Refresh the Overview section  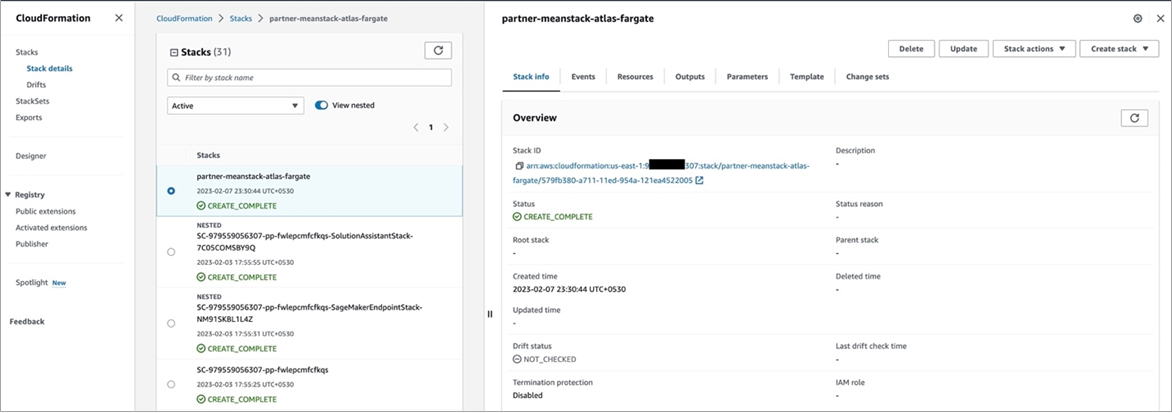1134,118
